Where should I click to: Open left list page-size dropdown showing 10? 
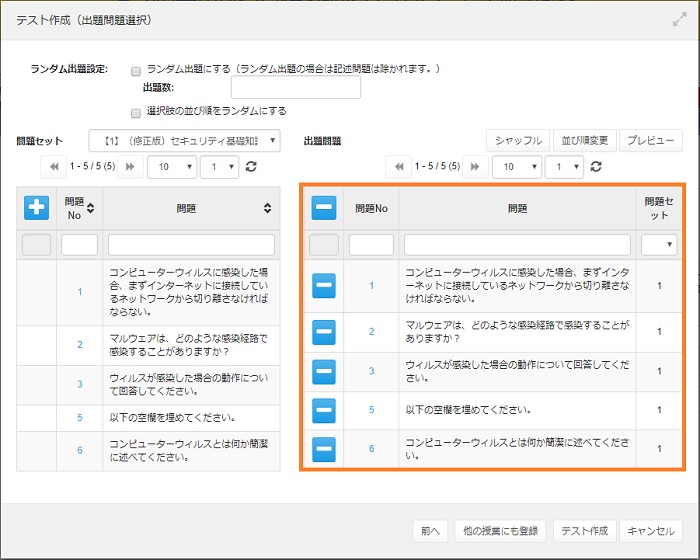171,167
